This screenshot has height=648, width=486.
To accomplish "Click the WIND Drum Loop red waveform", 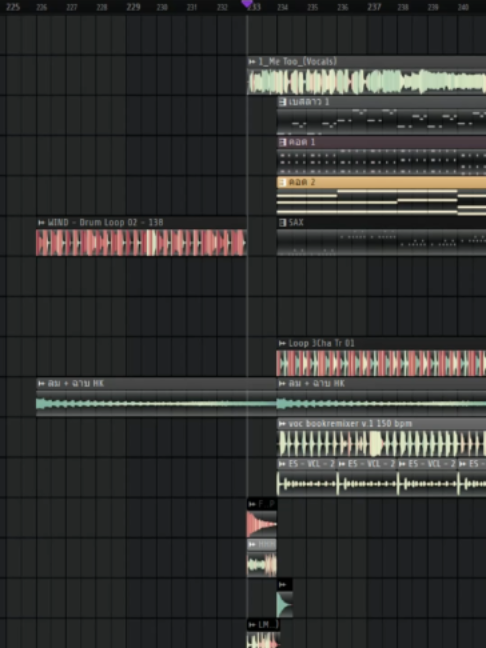I will [141, 243].
